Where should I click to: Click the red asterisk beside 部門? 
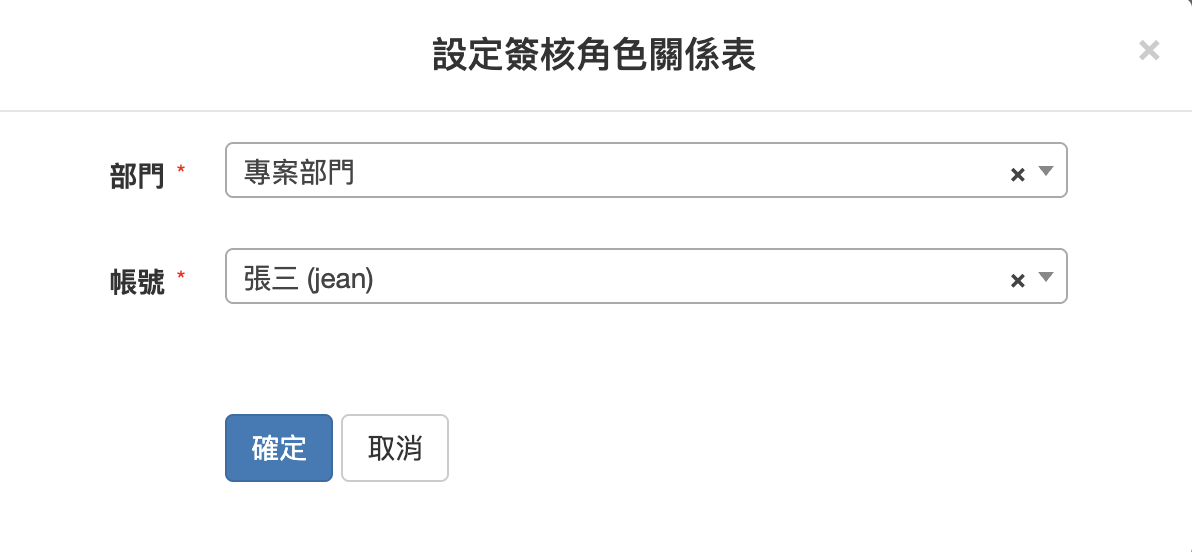click(x=180, y=169)
